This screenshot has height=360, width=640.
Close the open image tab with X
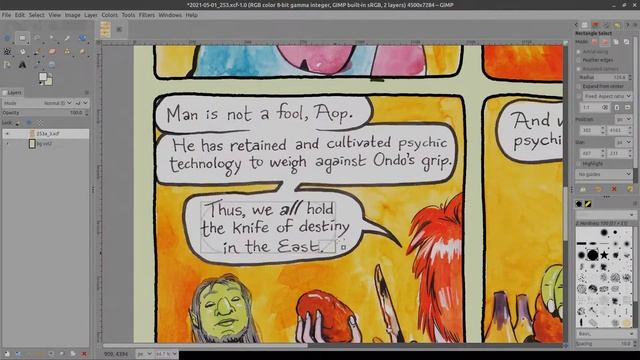pyautogui.click(x=119, y=29)
